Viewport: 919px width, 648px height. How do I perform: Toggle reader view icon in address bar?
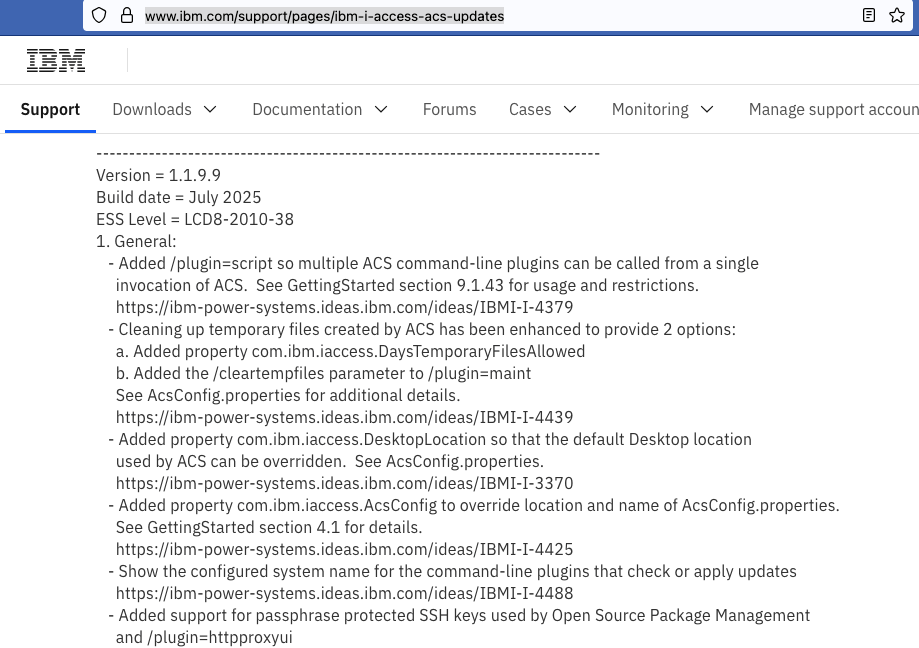pyautogui.click(x=869, y=16)
